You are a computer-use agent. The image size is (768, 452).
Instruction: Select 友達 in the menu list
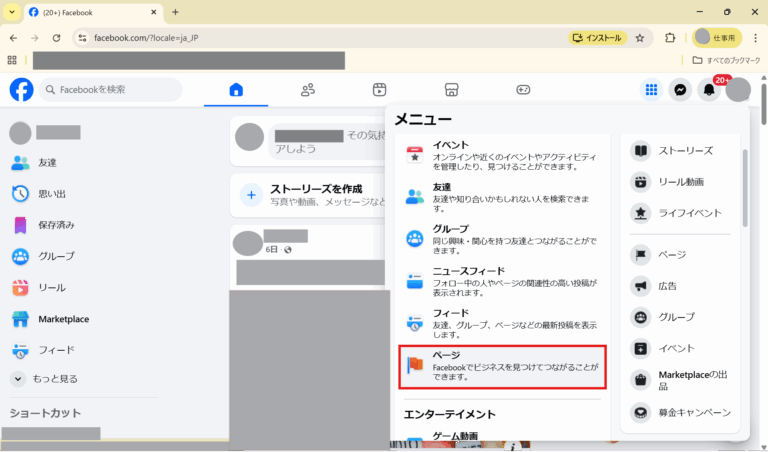point(503,197)
